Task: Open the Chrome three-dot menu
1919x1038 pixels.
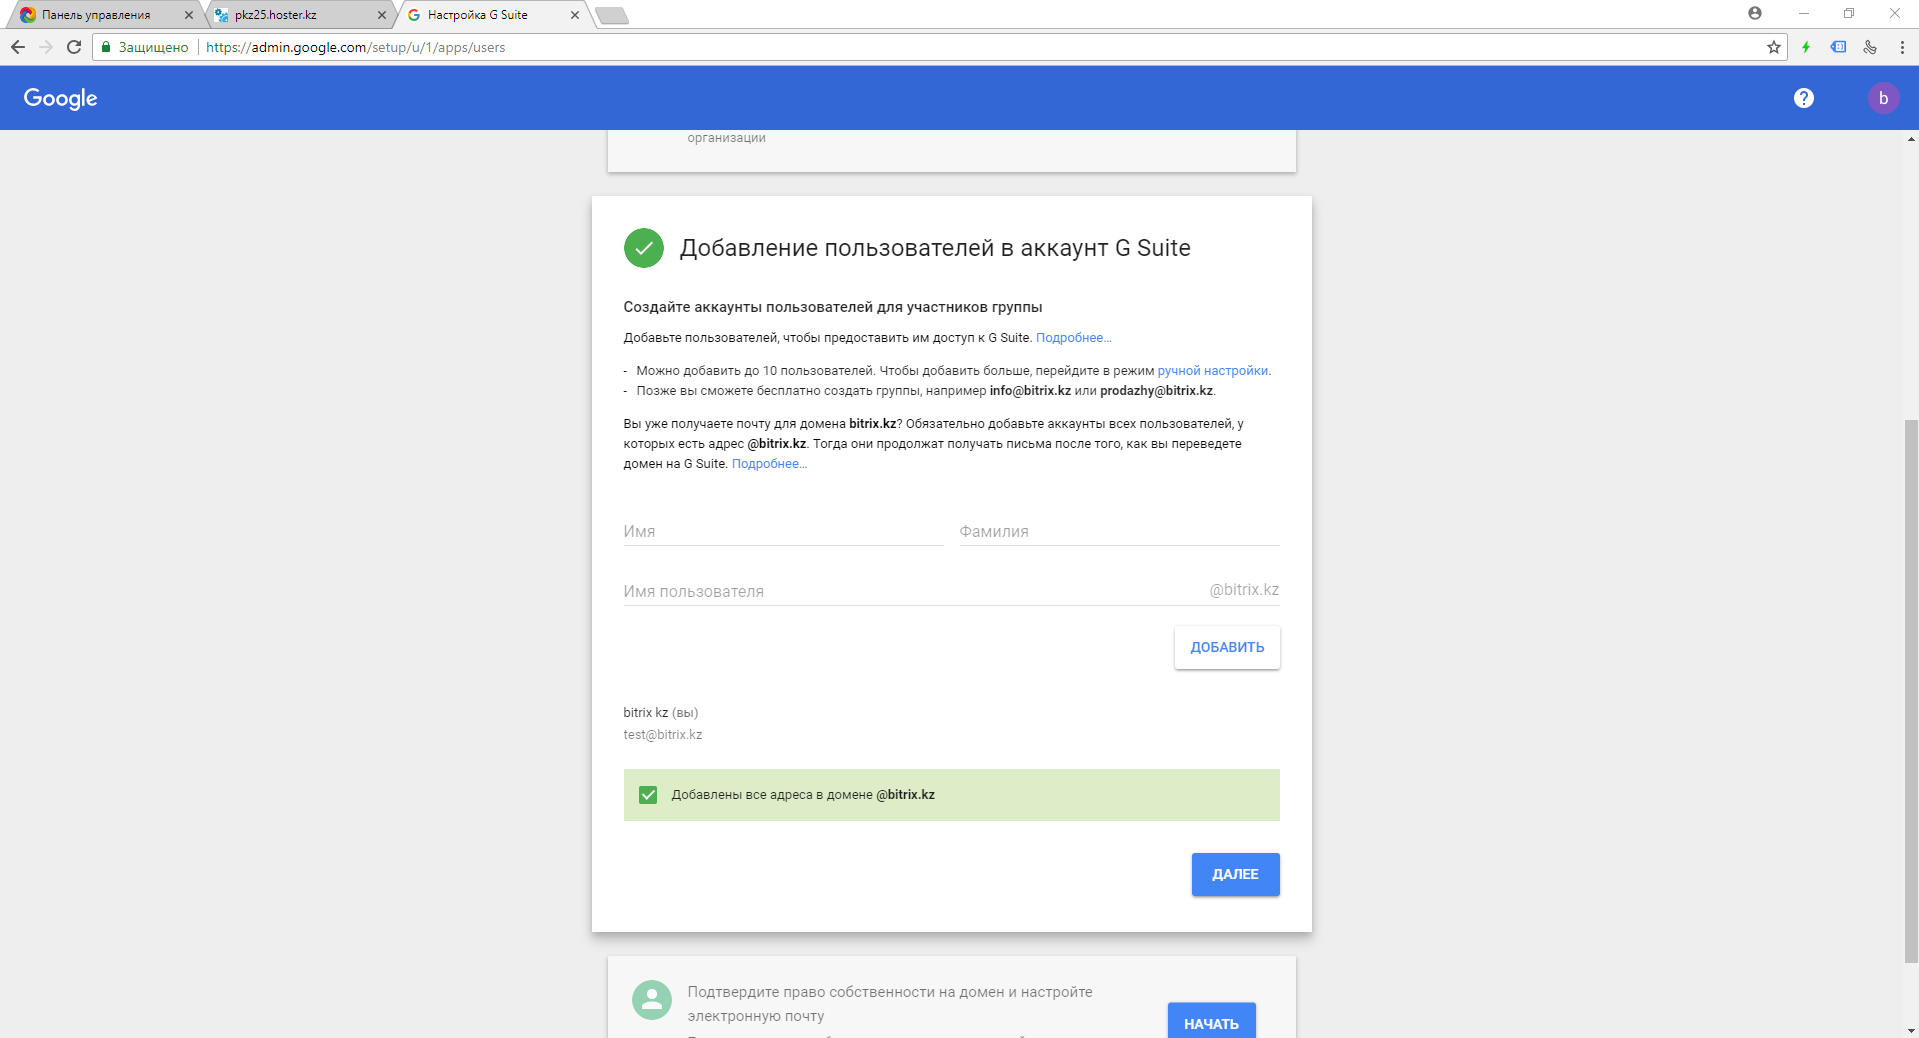Action: pos(1902,47)
